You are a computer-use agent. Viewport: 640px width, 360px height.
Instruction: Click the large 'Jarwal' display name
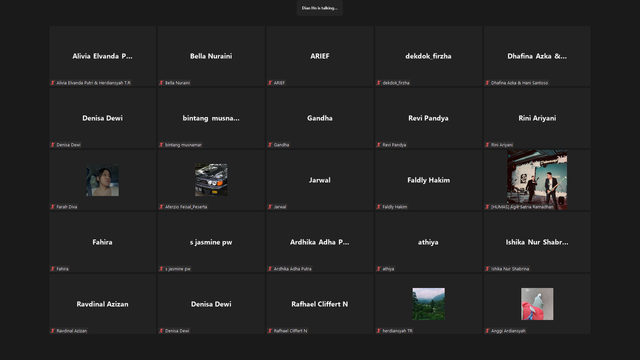[x=320, y=180]
